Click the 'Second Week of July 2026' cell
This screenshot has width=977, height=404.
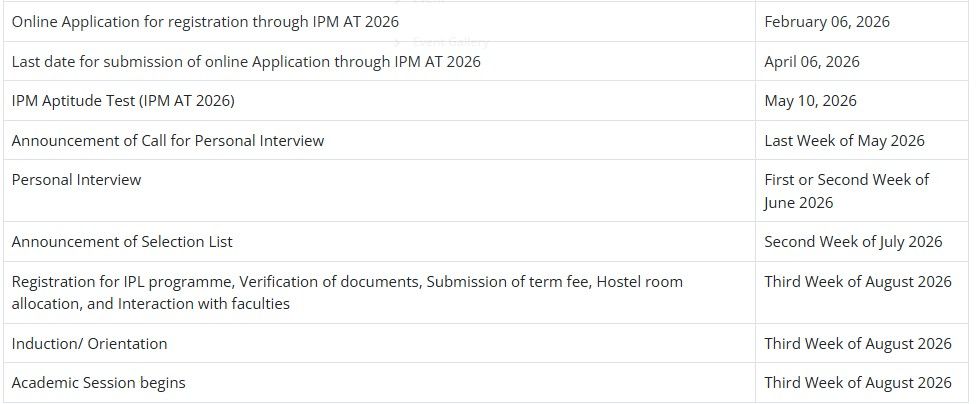coord(853,242)
